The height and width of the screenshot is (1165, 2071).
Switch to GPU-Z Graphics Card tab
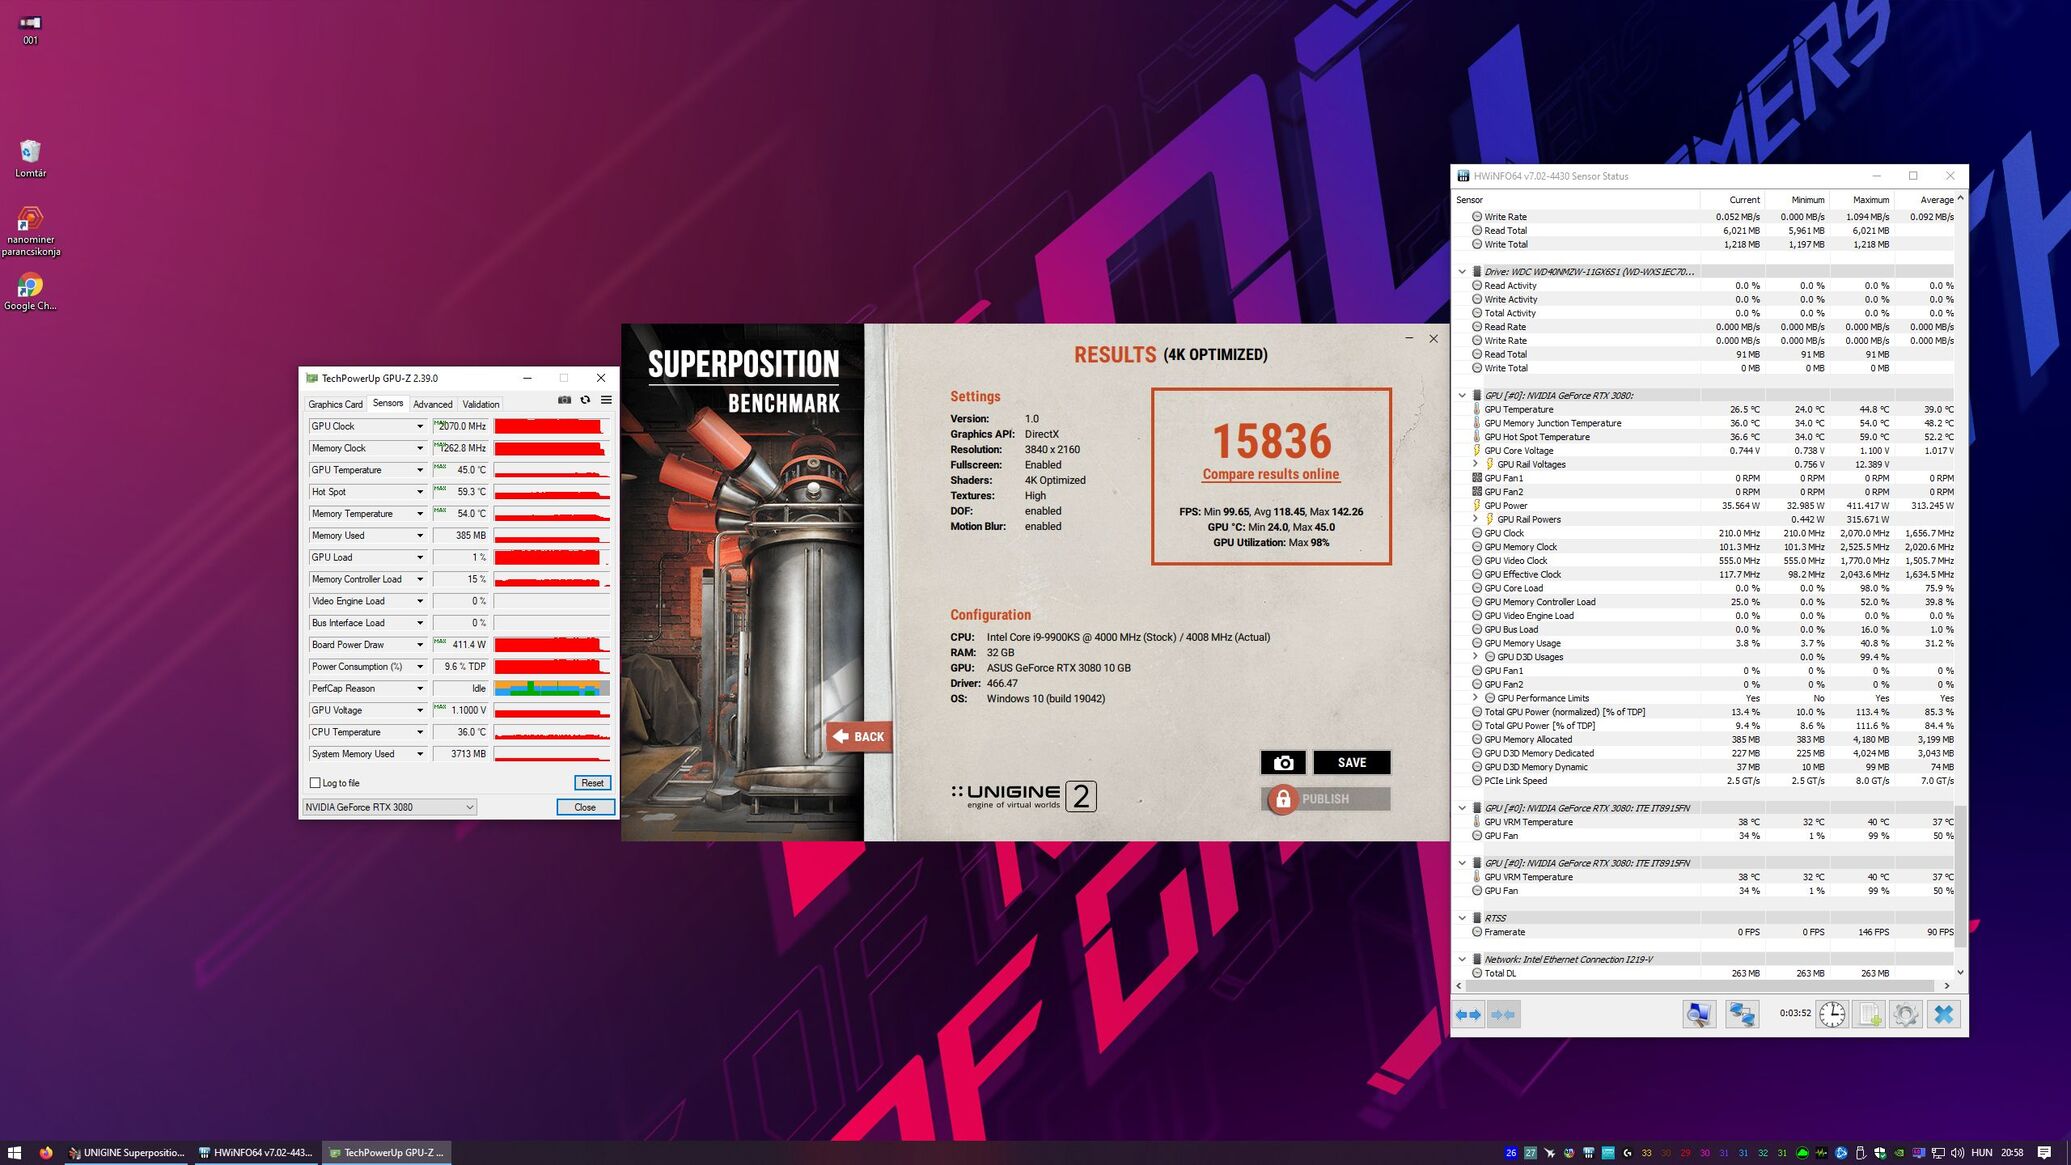[335, 405]
